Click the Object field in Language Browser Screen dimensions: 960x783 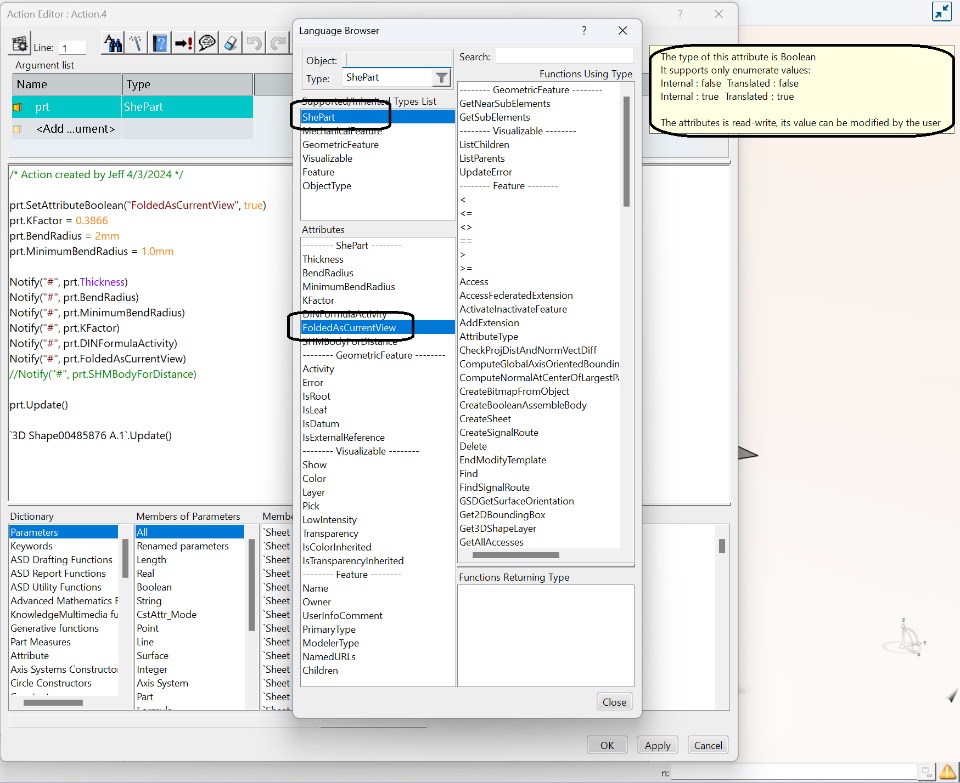[397, 59]
